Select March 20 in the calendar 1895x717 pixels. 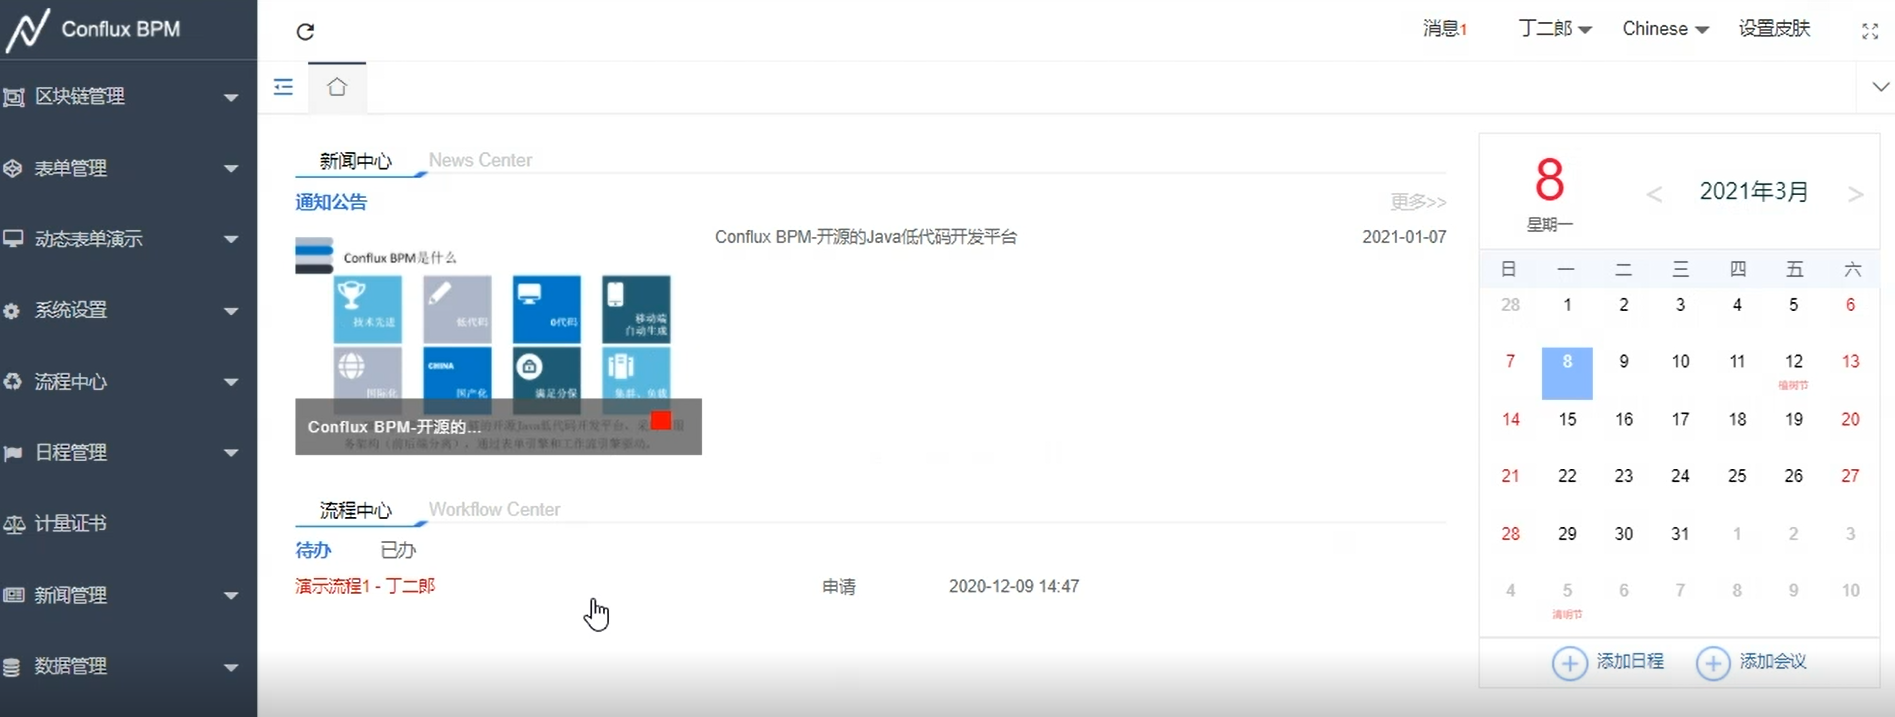tap(1850, 419)
